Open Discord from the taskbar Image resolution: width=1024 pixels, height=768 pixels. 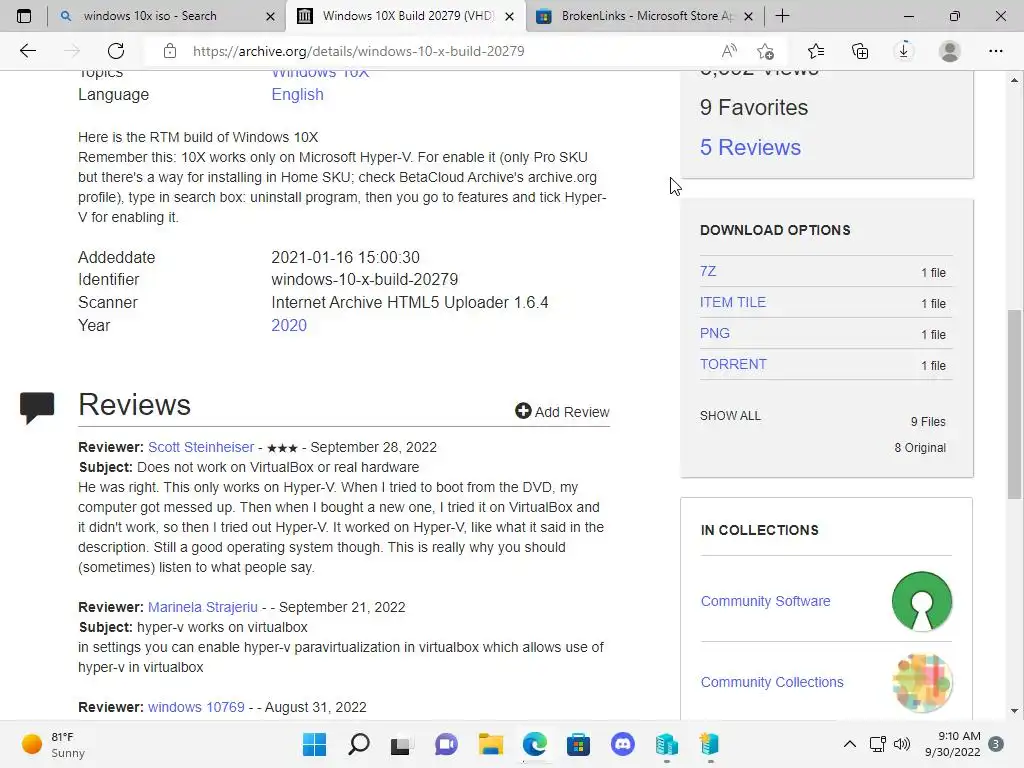click(x=622, y=744)
